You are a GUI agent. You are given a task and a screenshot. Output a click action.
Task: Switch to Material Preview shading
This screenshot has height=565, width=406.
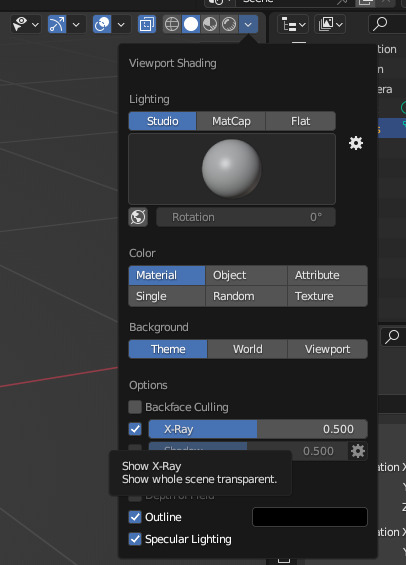210,25
